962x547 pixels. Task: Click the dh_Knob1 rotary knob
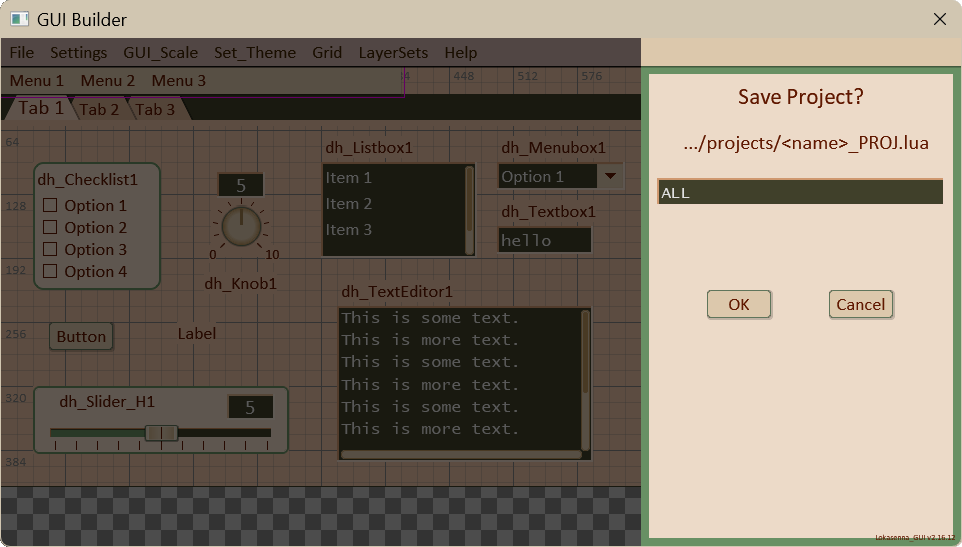point(241,226)
